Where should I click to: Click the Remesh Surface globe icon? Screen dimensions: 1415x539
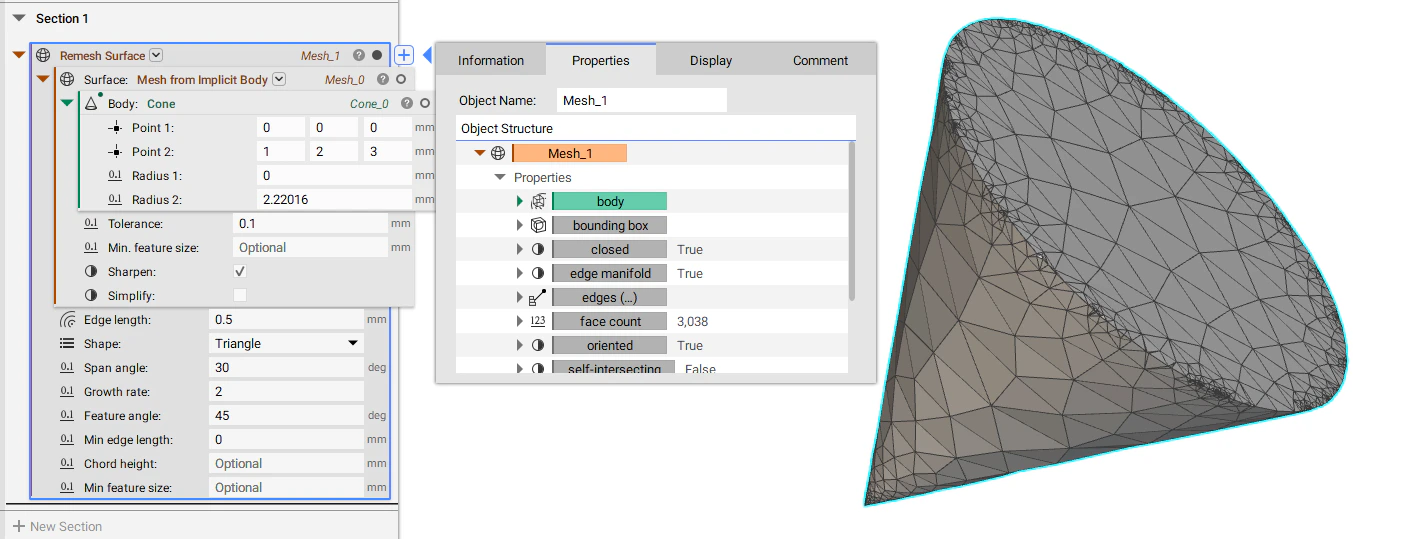pos(43,56)
